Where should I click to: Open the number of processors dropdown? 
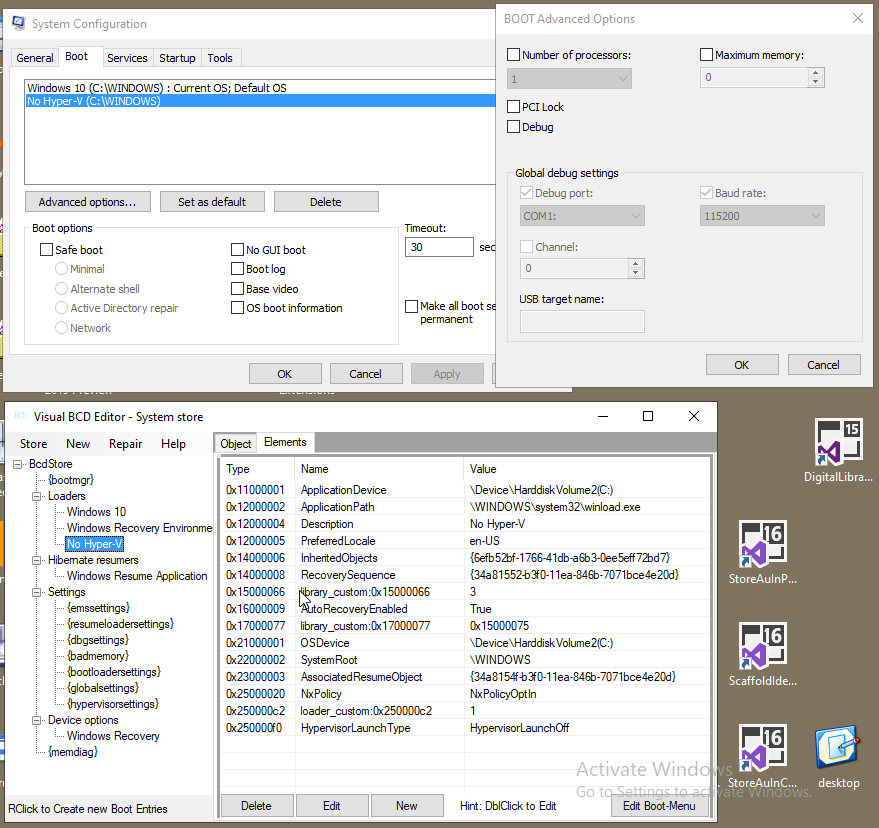coord(569,78)
